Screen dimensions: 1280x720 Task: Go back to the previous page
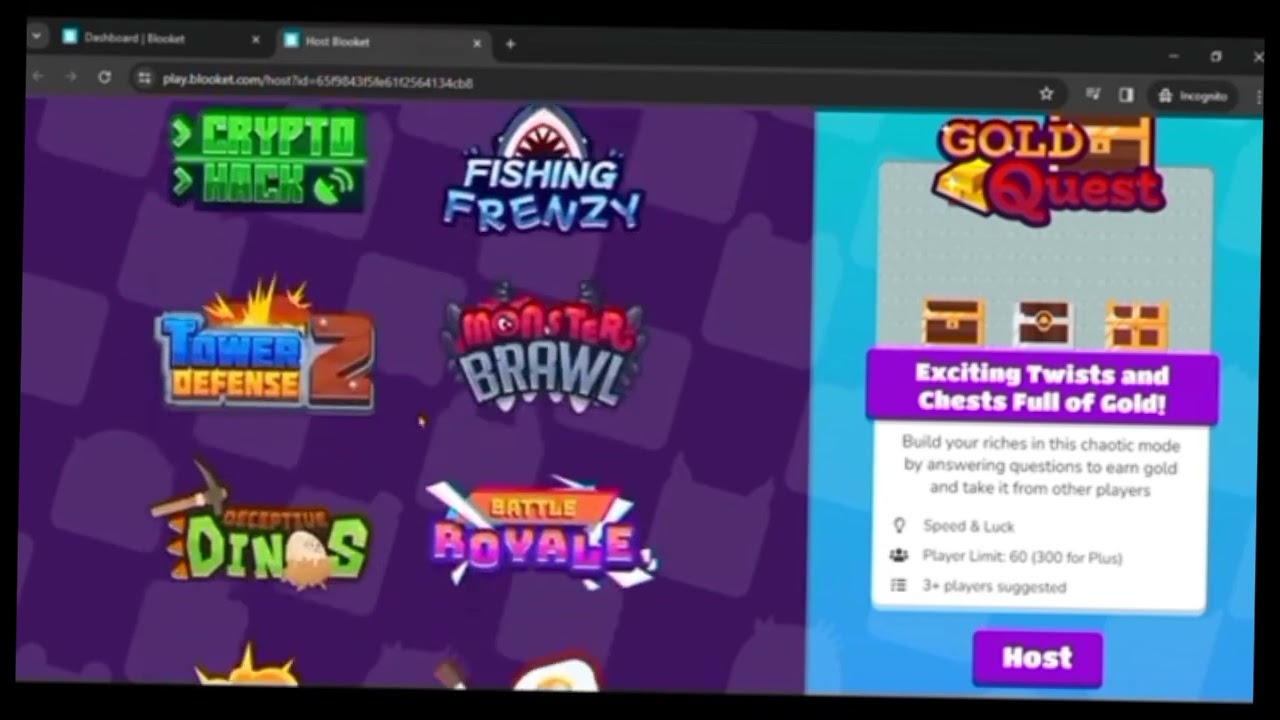38,76
